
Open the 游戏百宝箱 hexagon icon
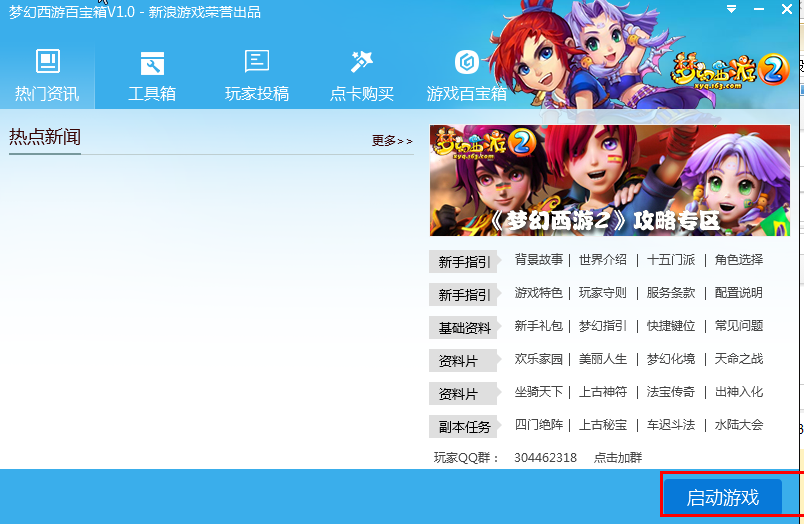467,62
